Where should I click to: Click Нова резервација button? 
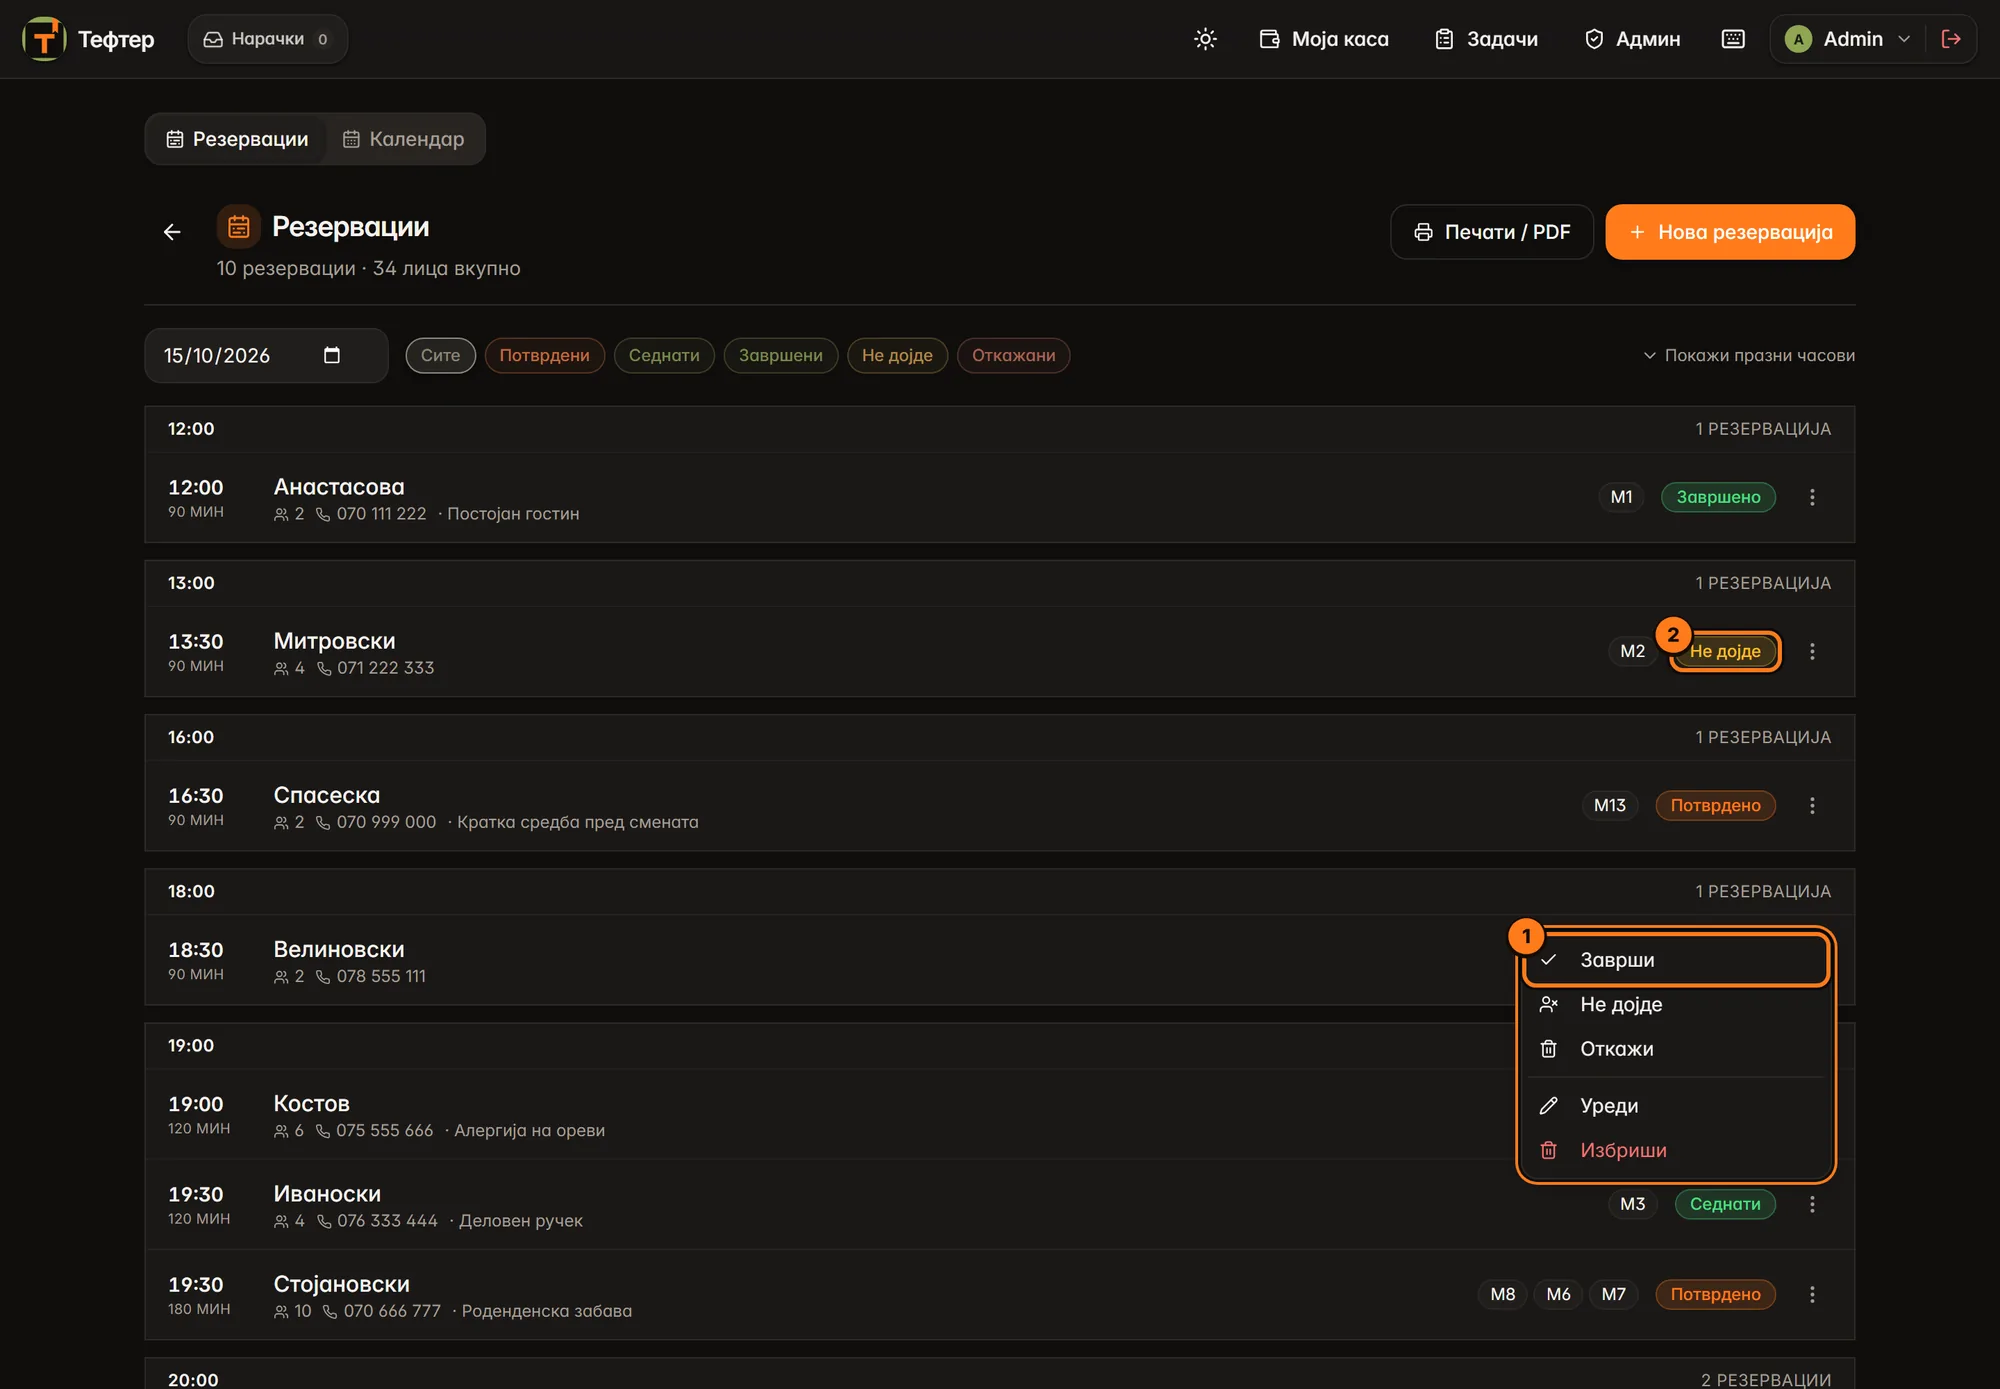click(x=1730, y=232)
